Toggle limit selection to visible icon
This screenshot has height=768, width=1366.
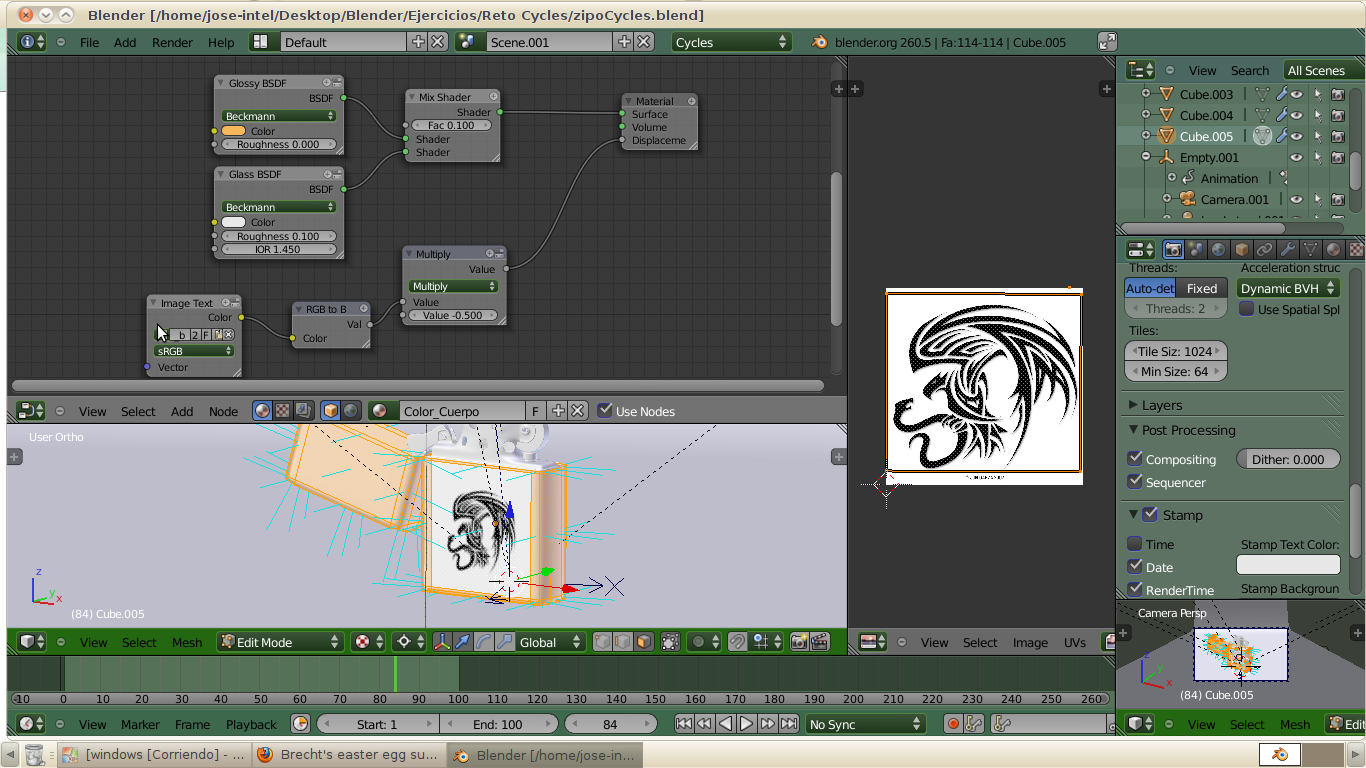coord(670,642)
